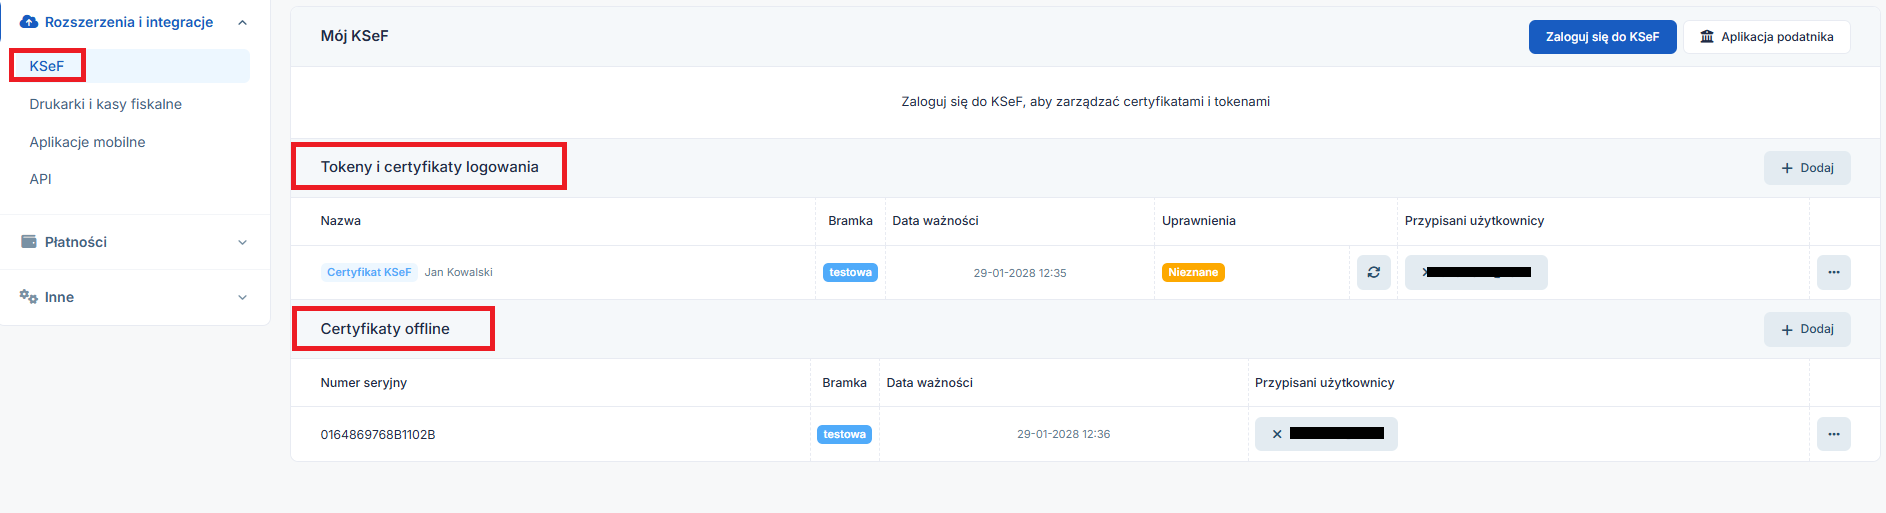The width and height of the screenshot is (1886, 513).
Task: Remove assigned user from offline certificate
Action: 1277,434
